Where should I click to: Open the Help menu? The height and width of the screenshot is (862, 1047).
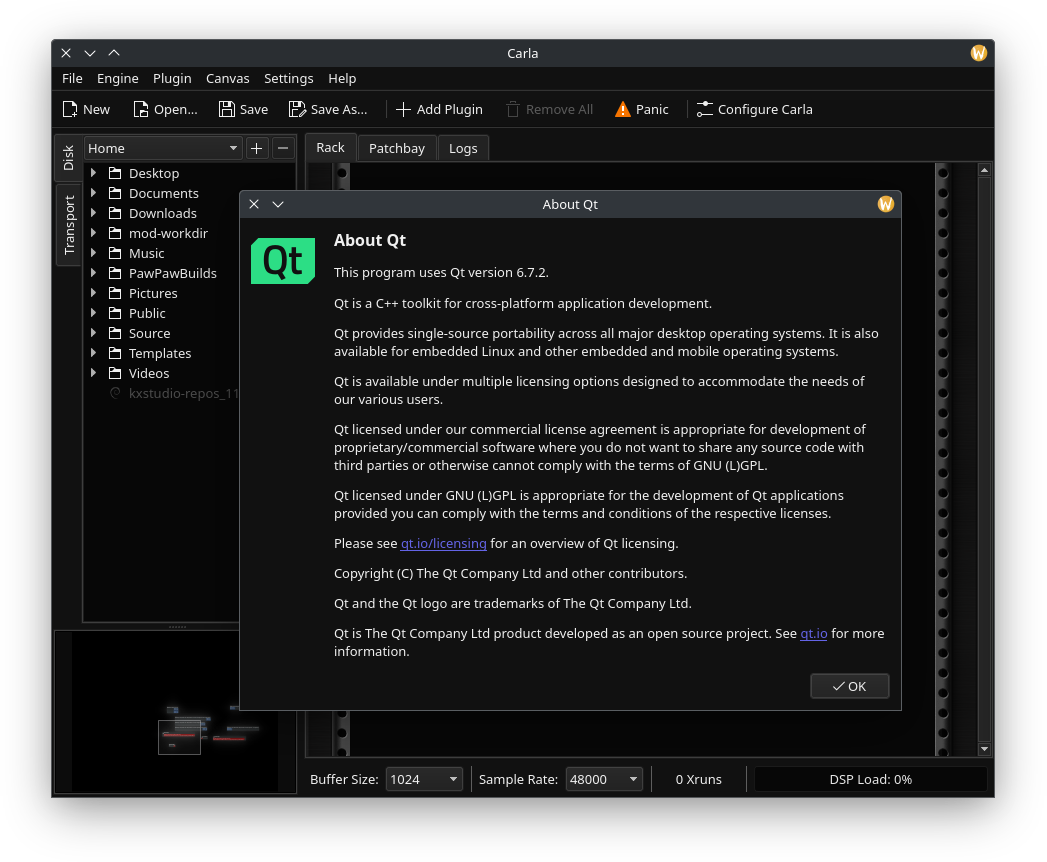[342, 78]
